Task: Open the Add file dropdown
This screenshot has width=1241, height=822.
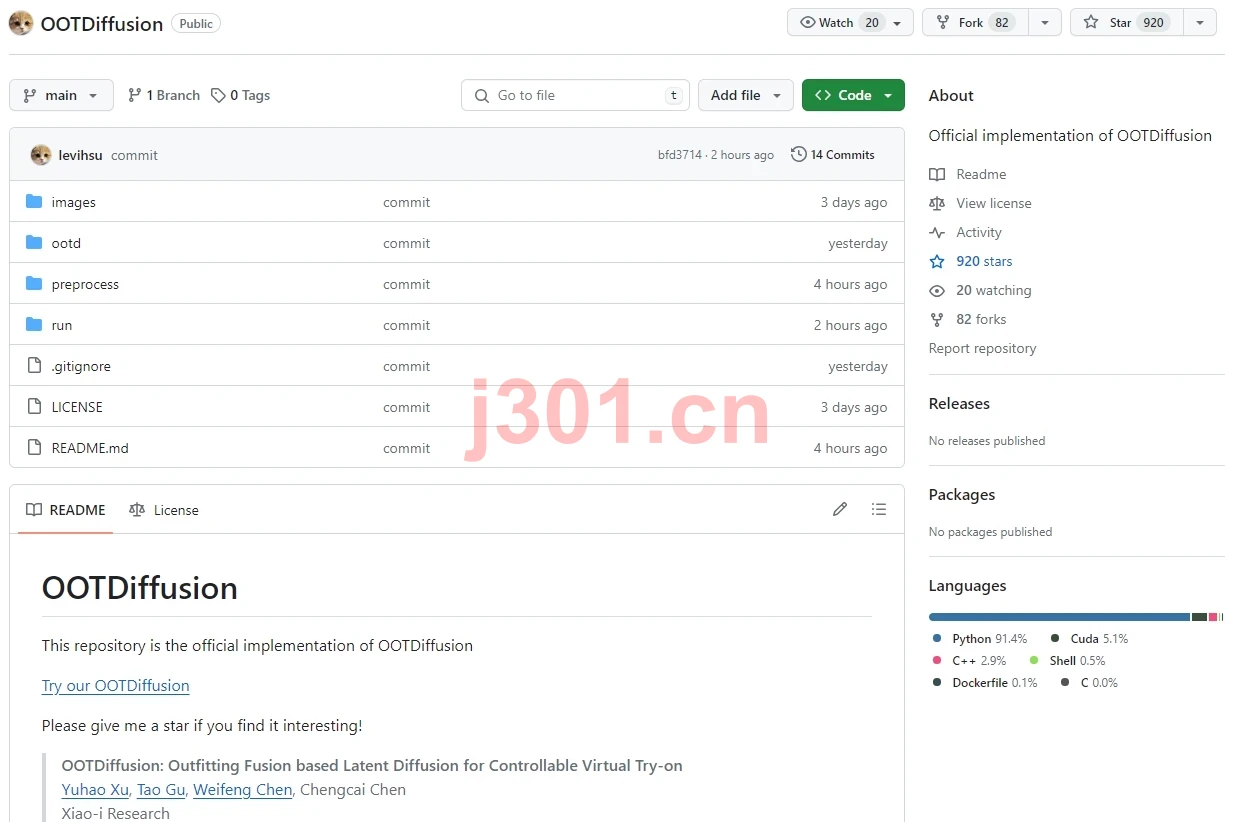Action: click(746, 95)
